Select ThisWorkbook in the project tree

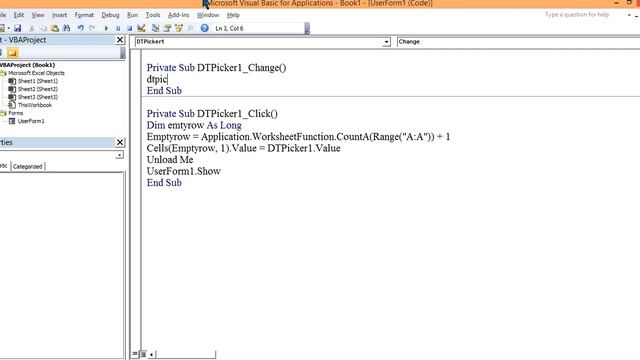pos(35,105)
